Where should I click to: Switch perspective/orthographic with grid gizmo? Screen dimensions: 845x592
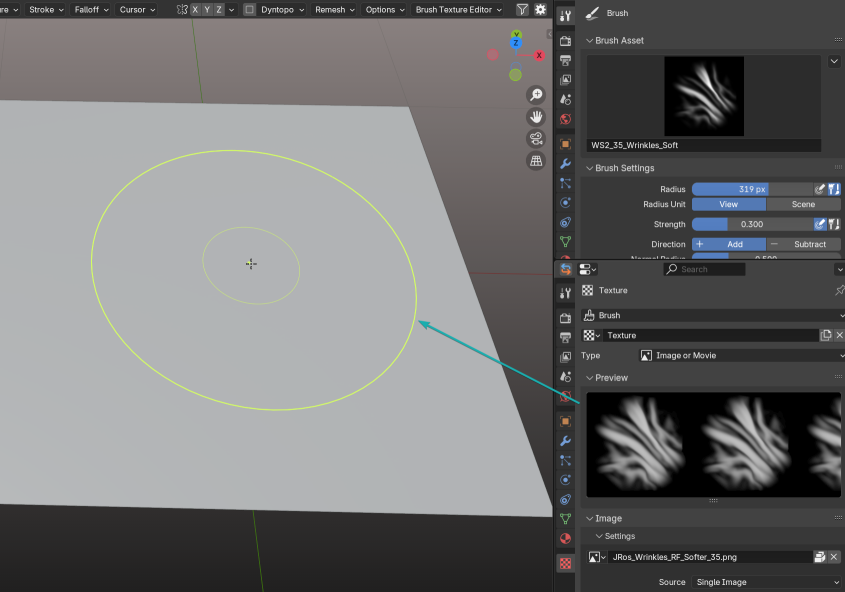(536, 161)
